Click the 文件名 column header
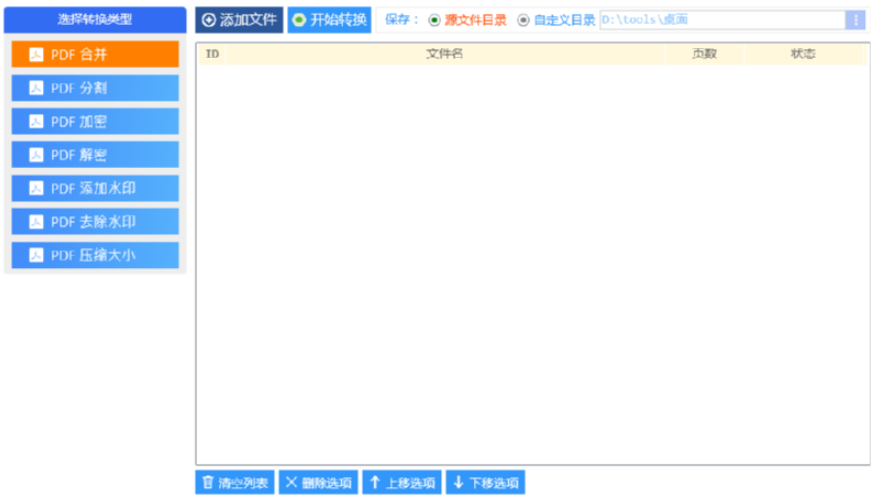 445,54
